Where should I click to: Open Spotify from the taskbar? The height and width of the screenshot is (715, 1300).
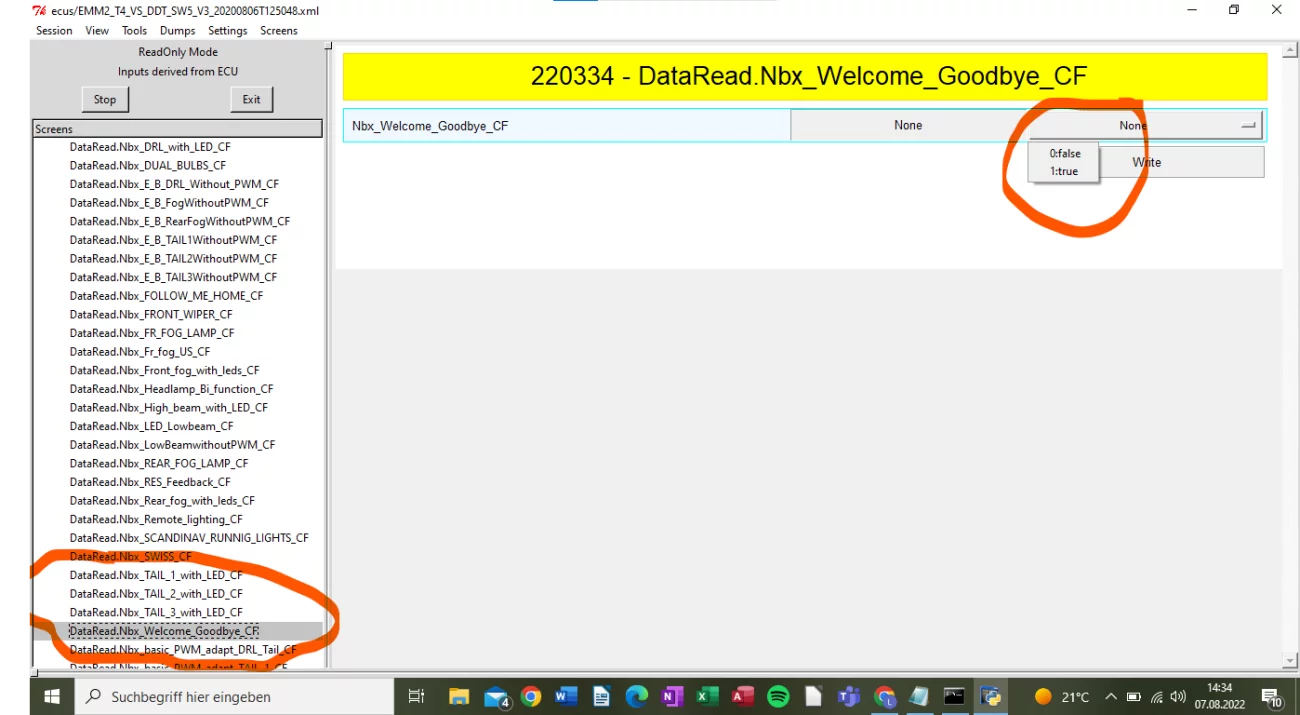click(778, 696)
